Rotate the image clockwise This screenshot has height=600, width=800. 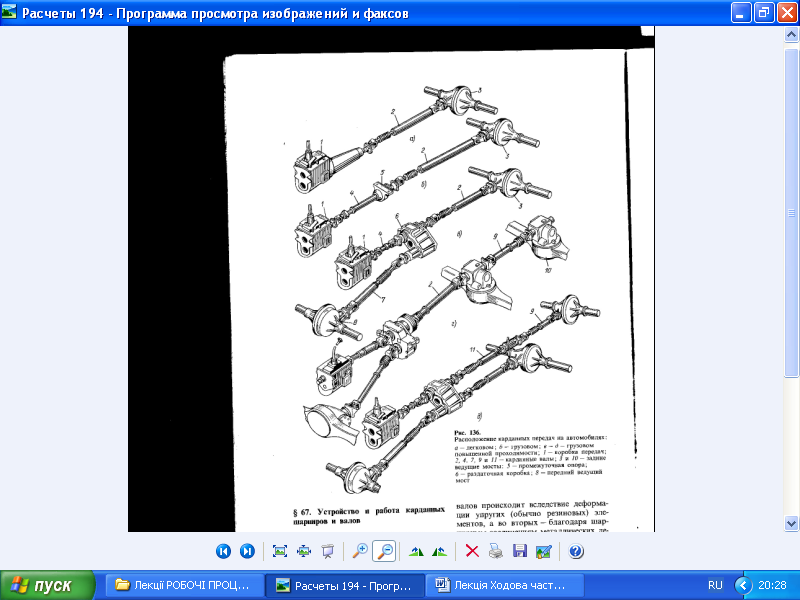coord(416,551)
